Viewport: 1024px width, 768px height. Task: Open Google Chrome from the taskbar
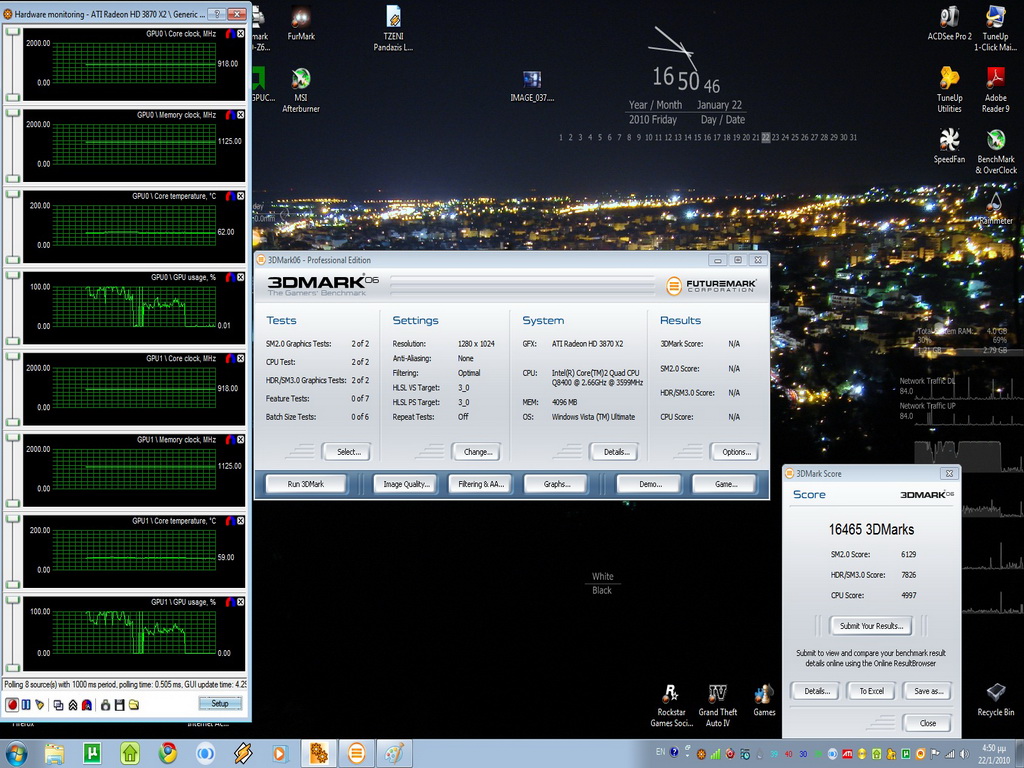pos(167,754)
